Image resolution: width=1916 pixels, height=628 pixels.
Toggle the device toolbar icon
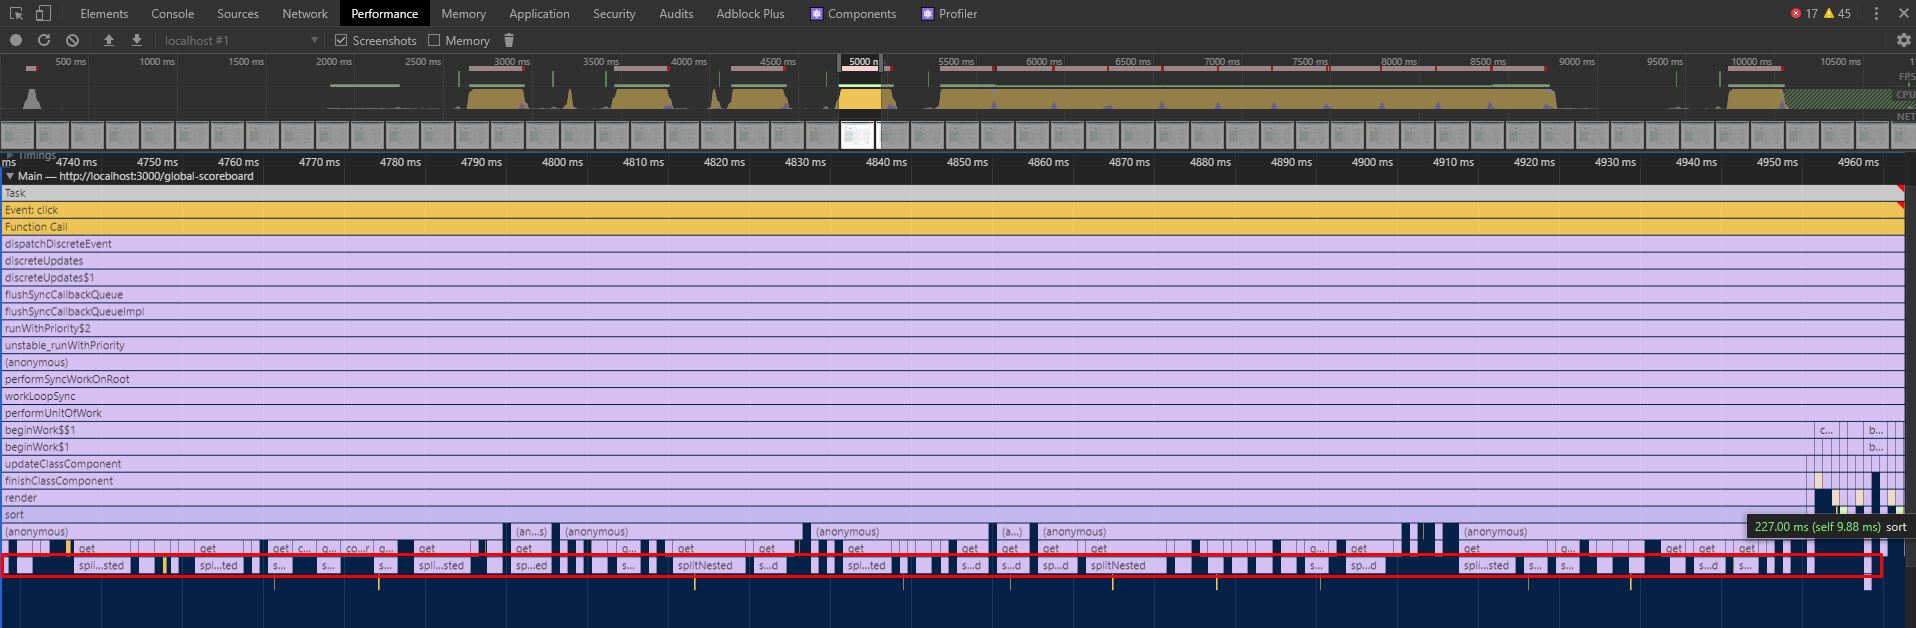[43, 13]
